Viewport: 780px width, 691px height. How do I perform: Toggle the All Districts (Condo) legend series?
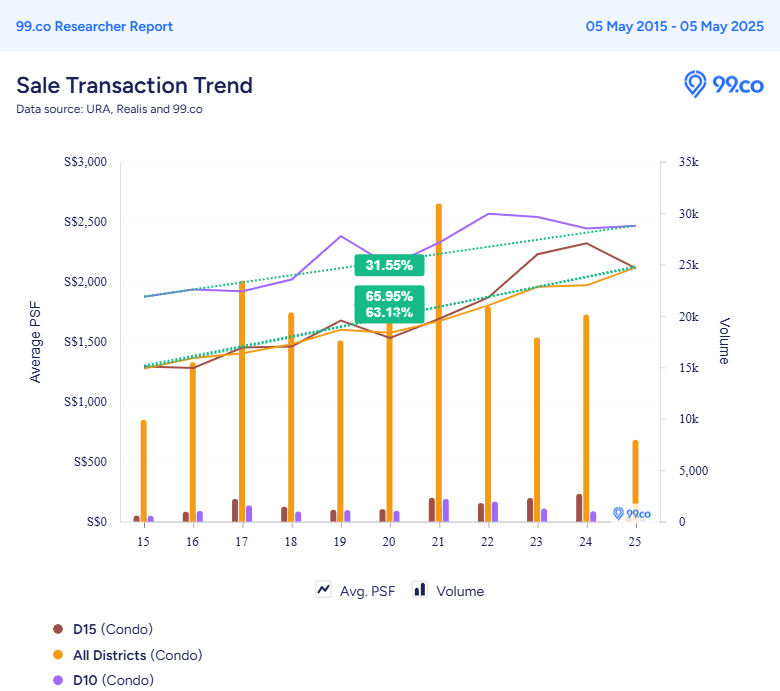[128, 655]
